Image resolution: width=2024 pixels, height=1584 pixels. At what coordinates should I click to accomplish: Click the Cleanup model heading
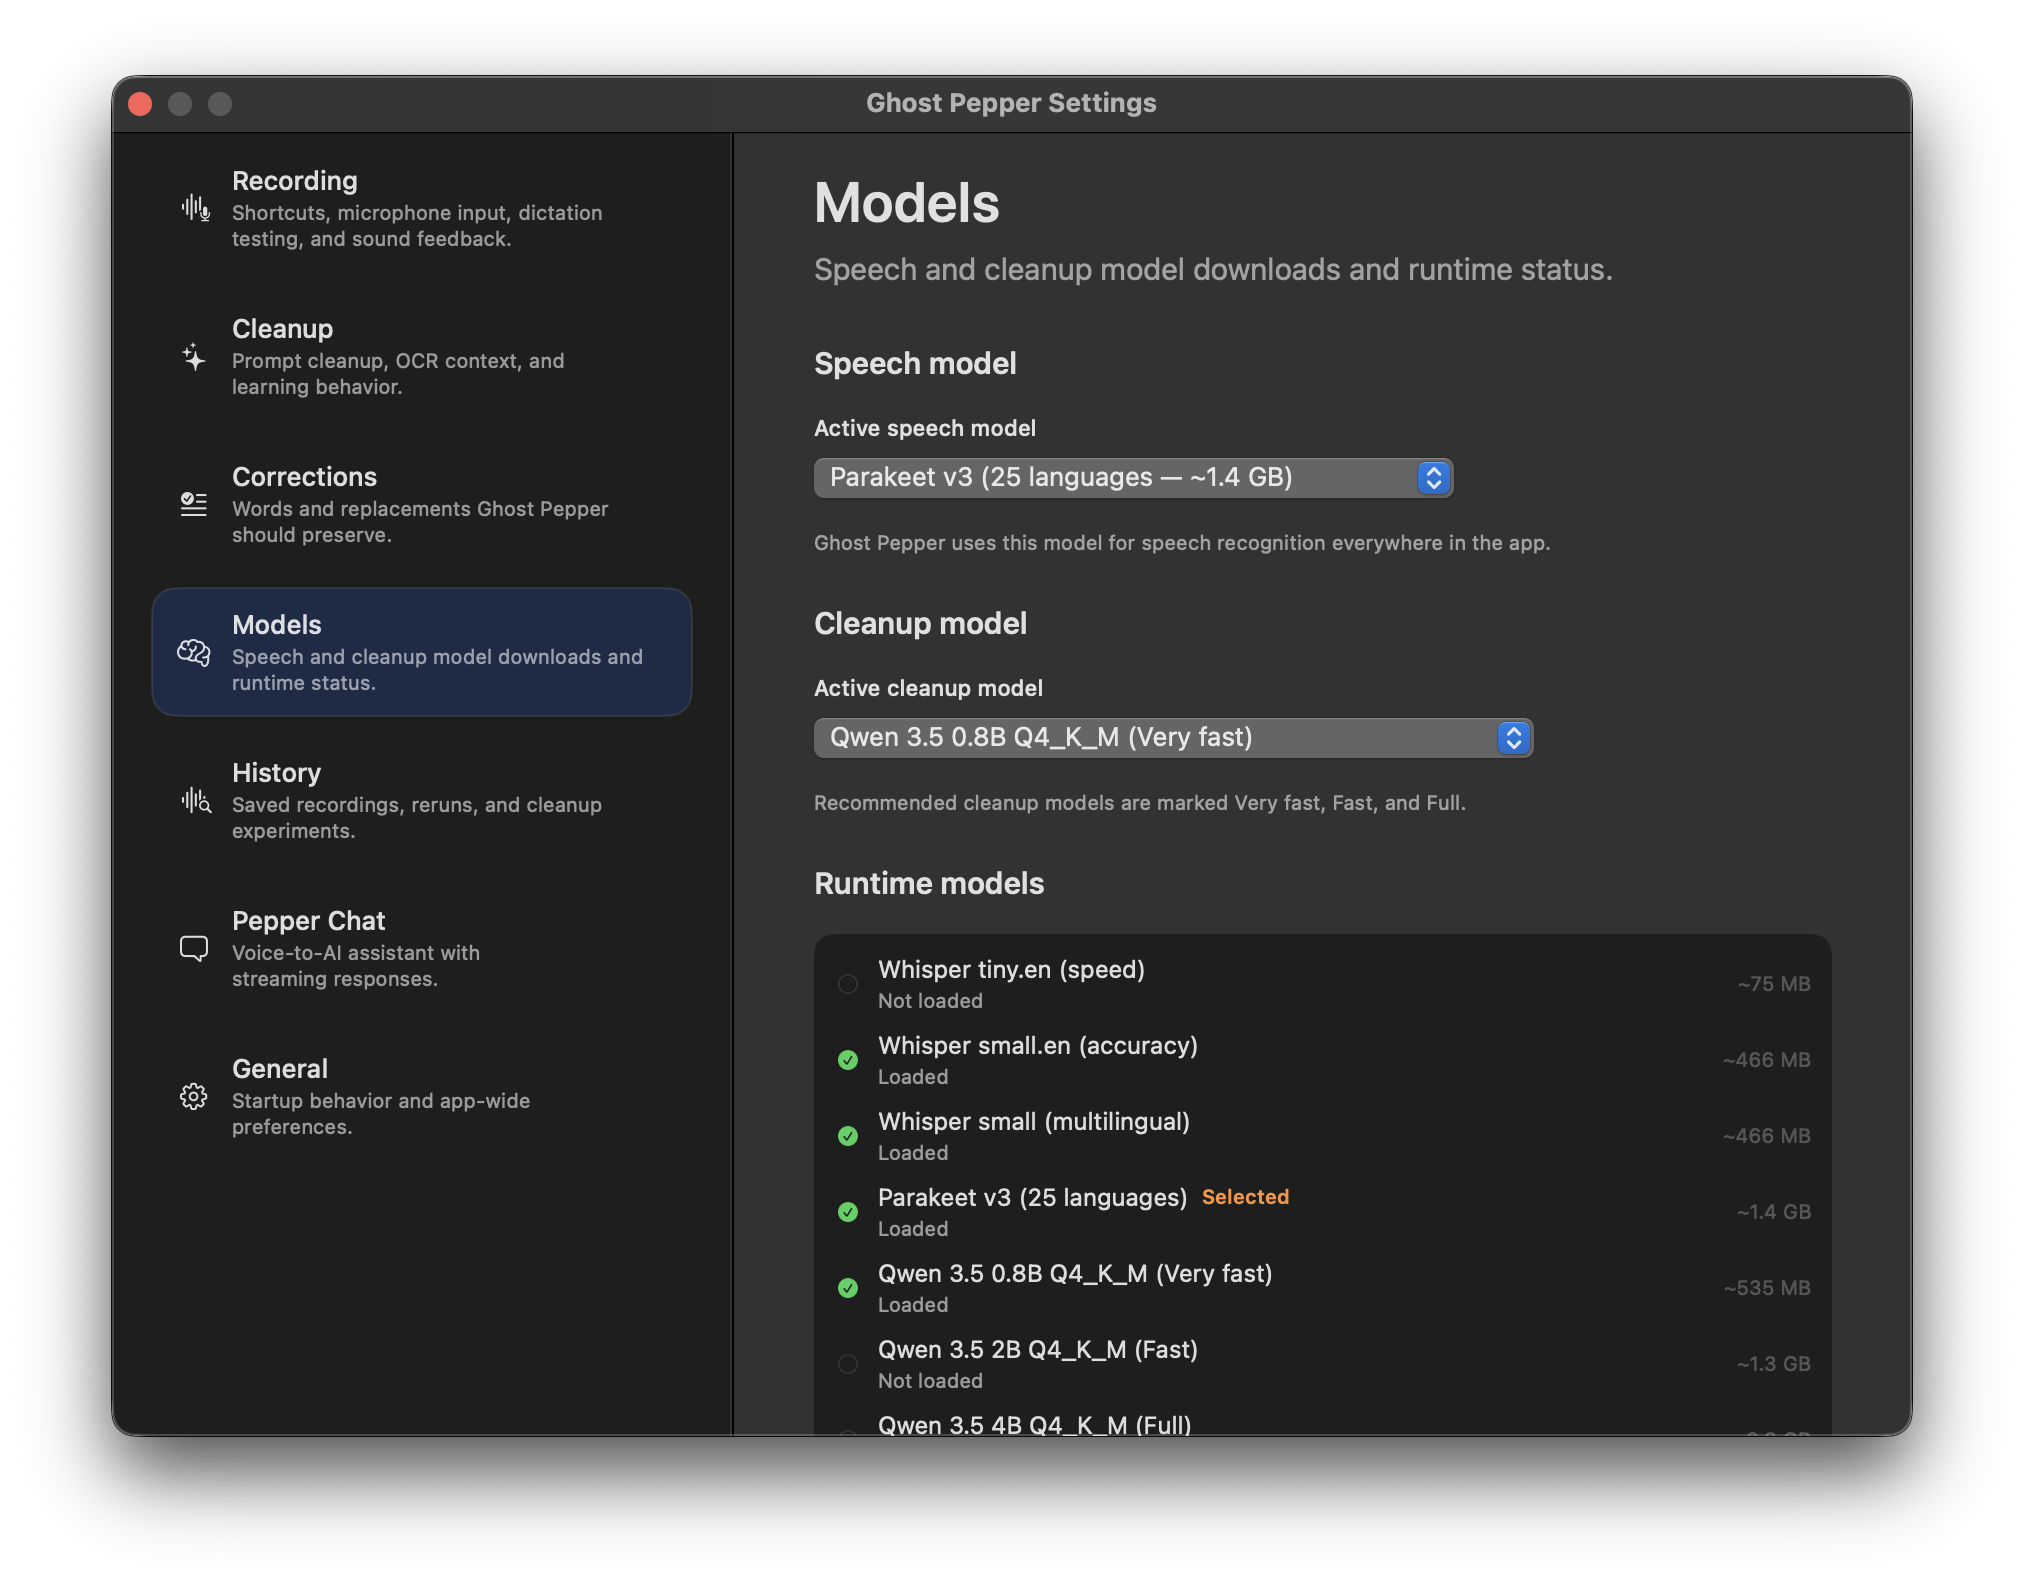click(x=920, y=623)
